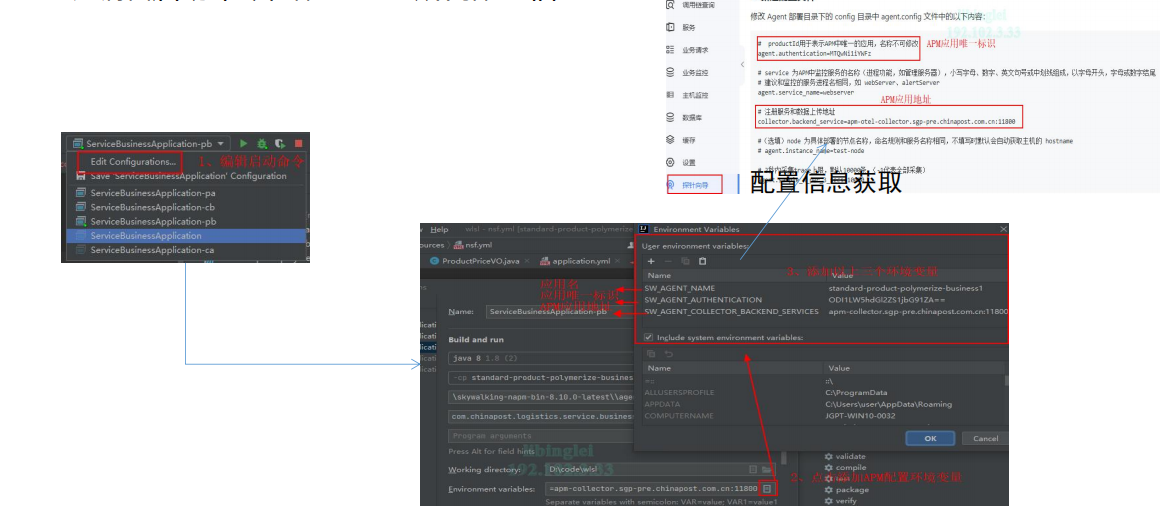Add a new user environment variable with plus icon
Viewport: 1175px width, 529px height.
[651, 261]
